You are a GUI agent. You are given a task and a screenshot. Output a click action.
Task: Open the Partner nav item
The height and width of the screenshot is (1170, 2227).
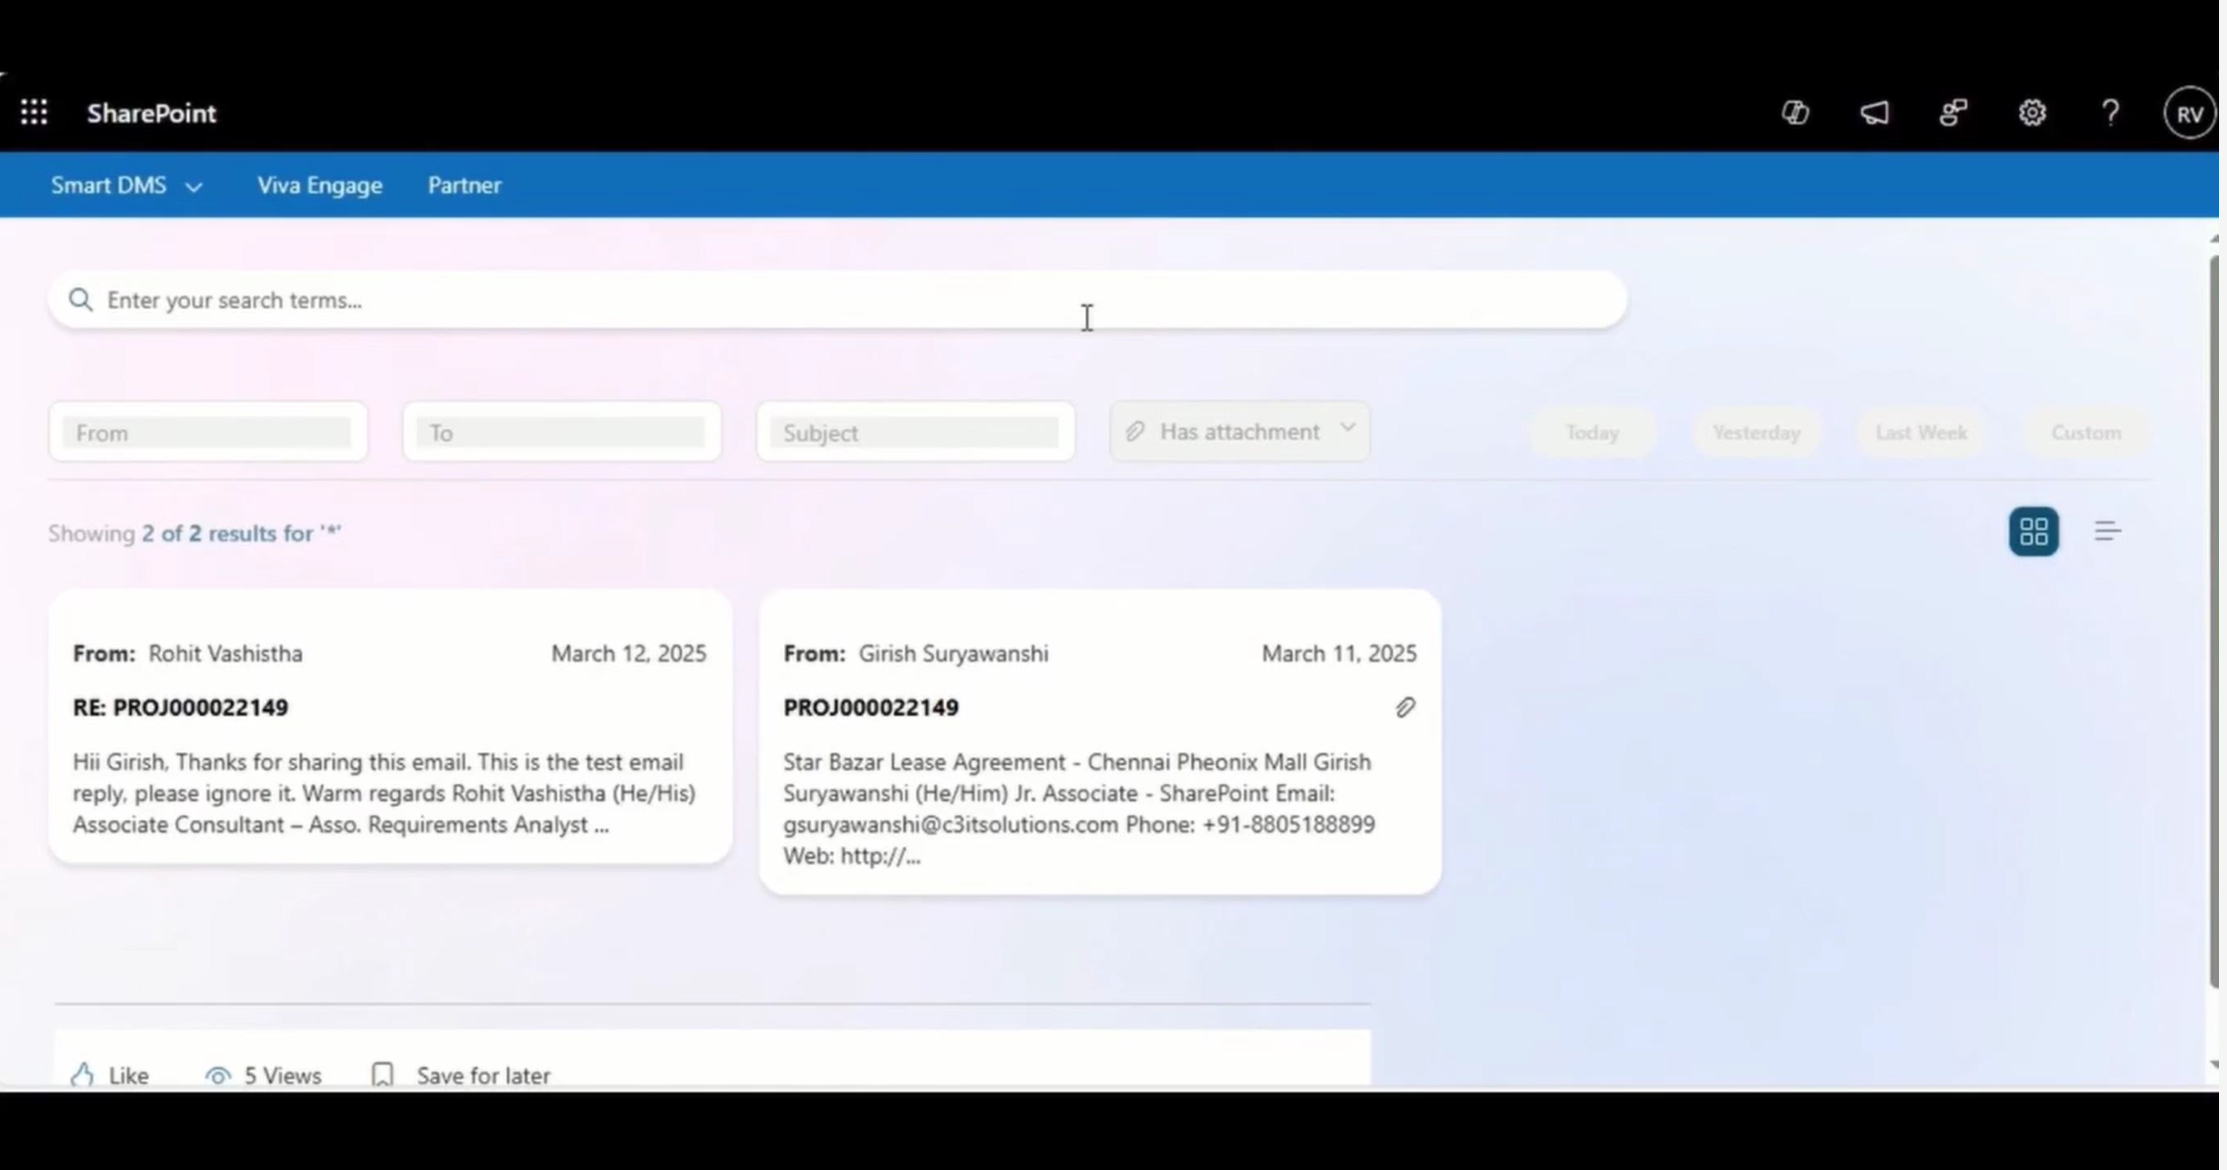click(x=465, y=185)
